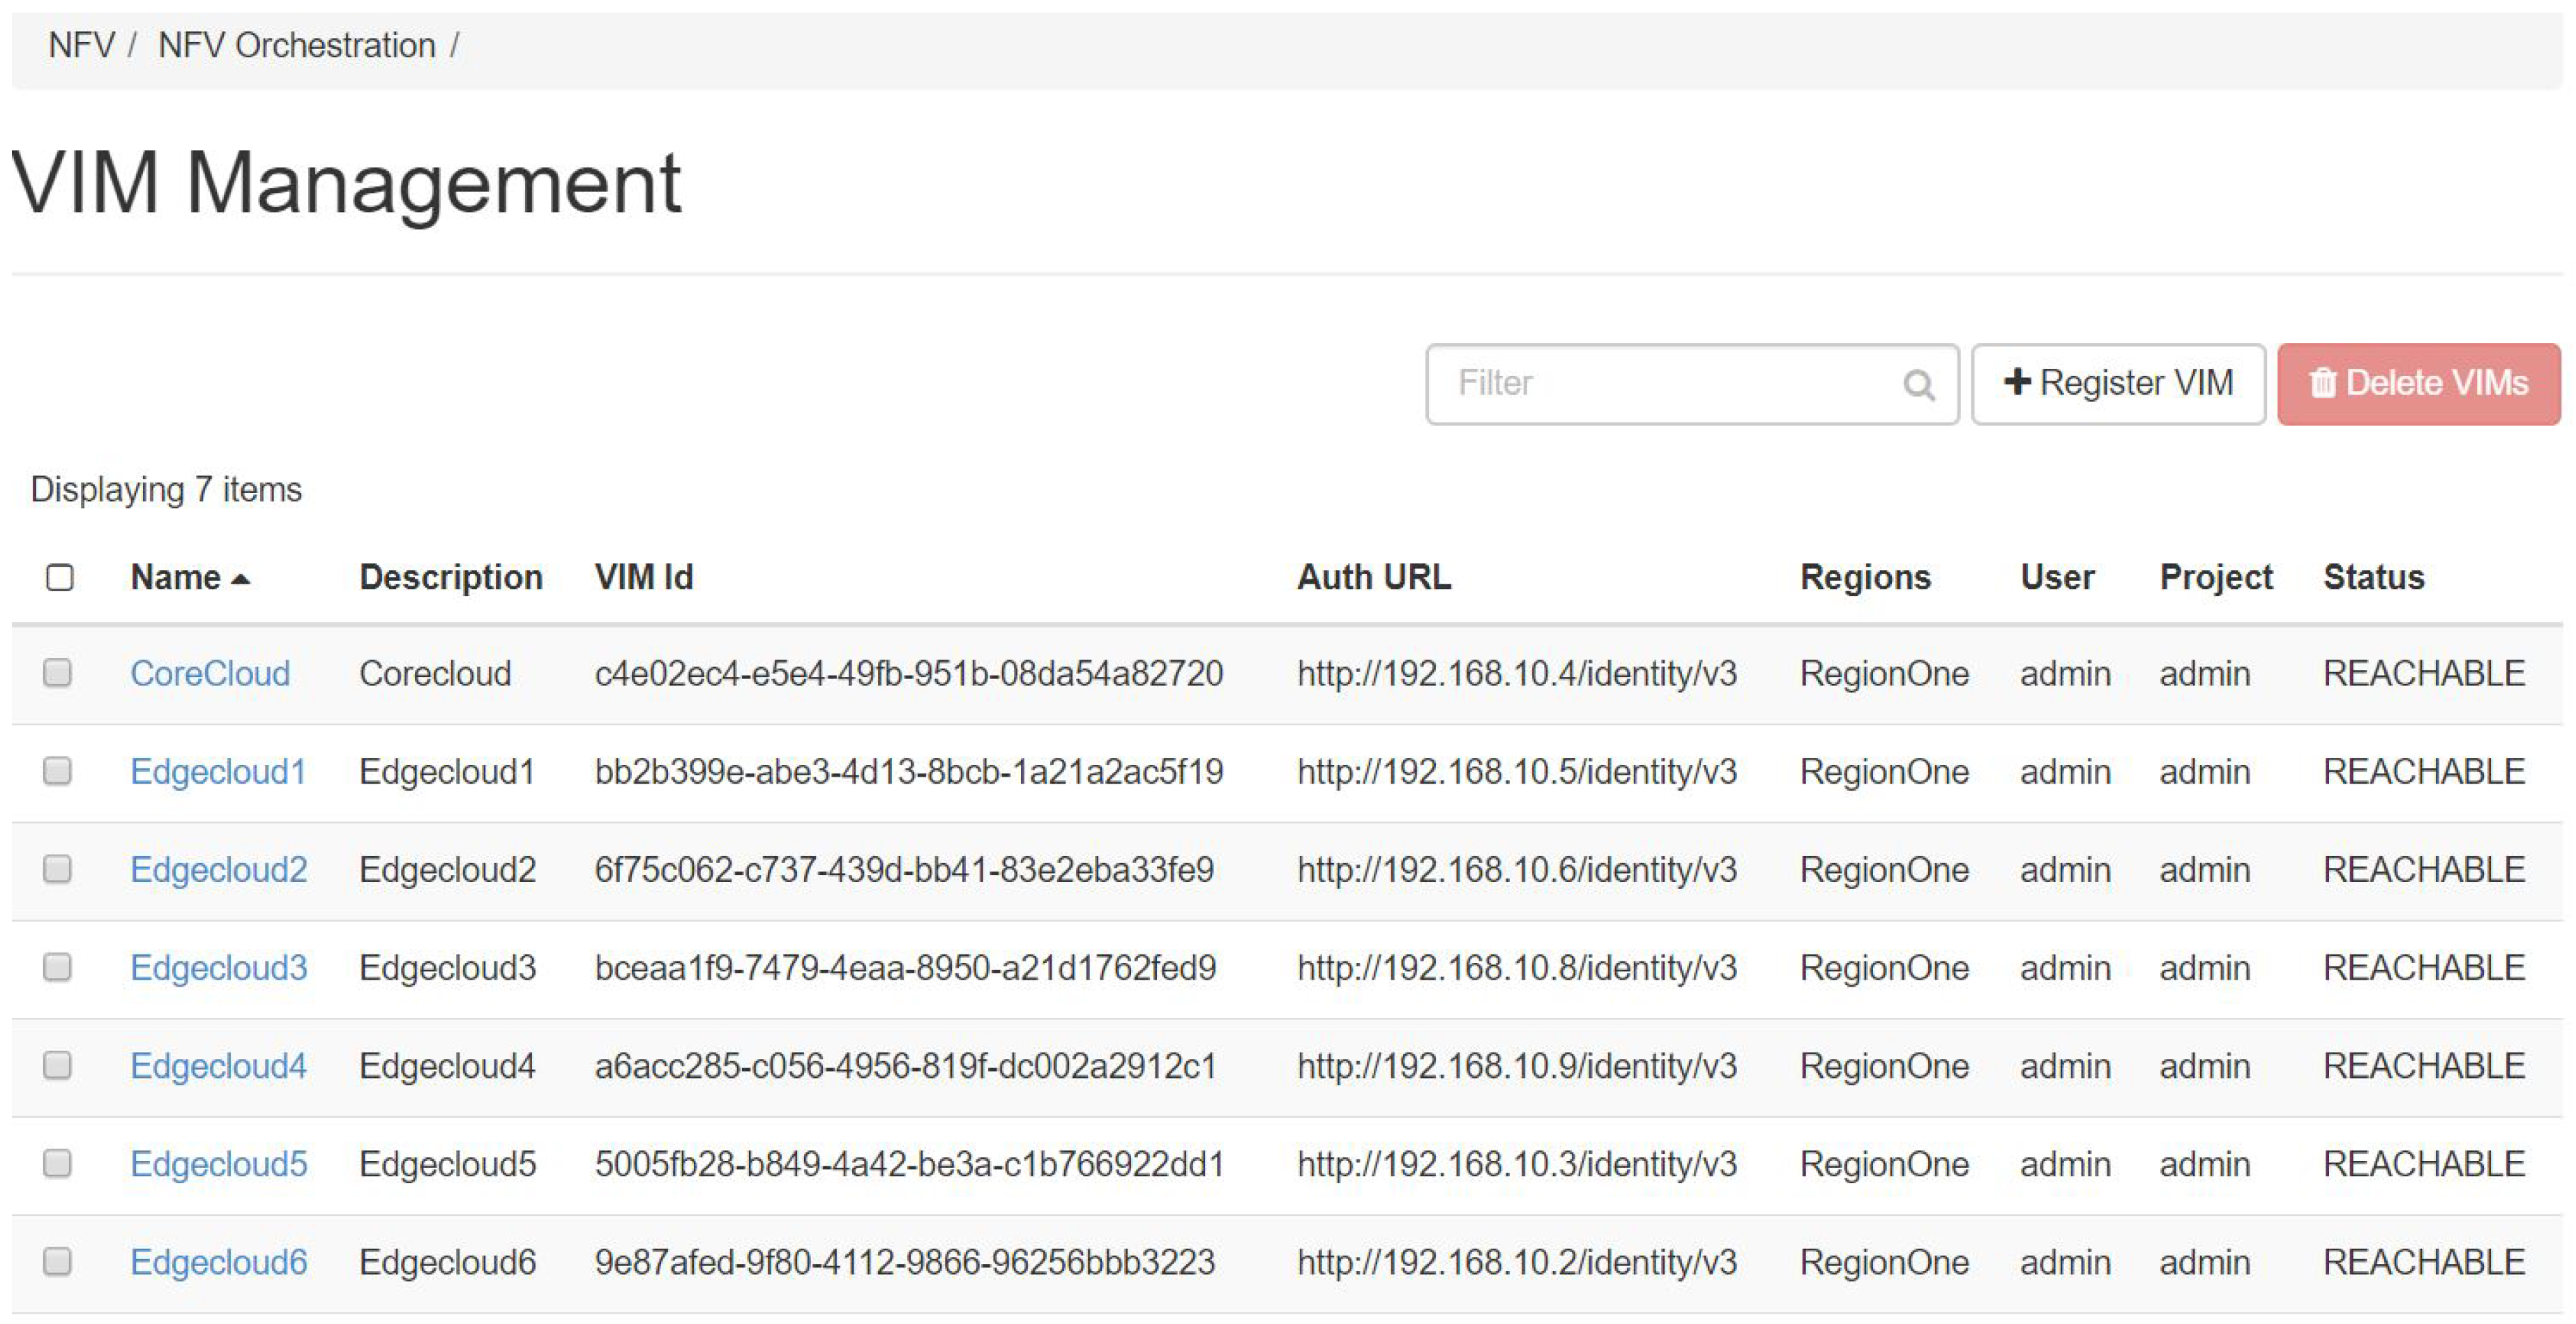Open the CoreCloud VIM link
2576x1324 pixels.
click(x=210, y=673)
